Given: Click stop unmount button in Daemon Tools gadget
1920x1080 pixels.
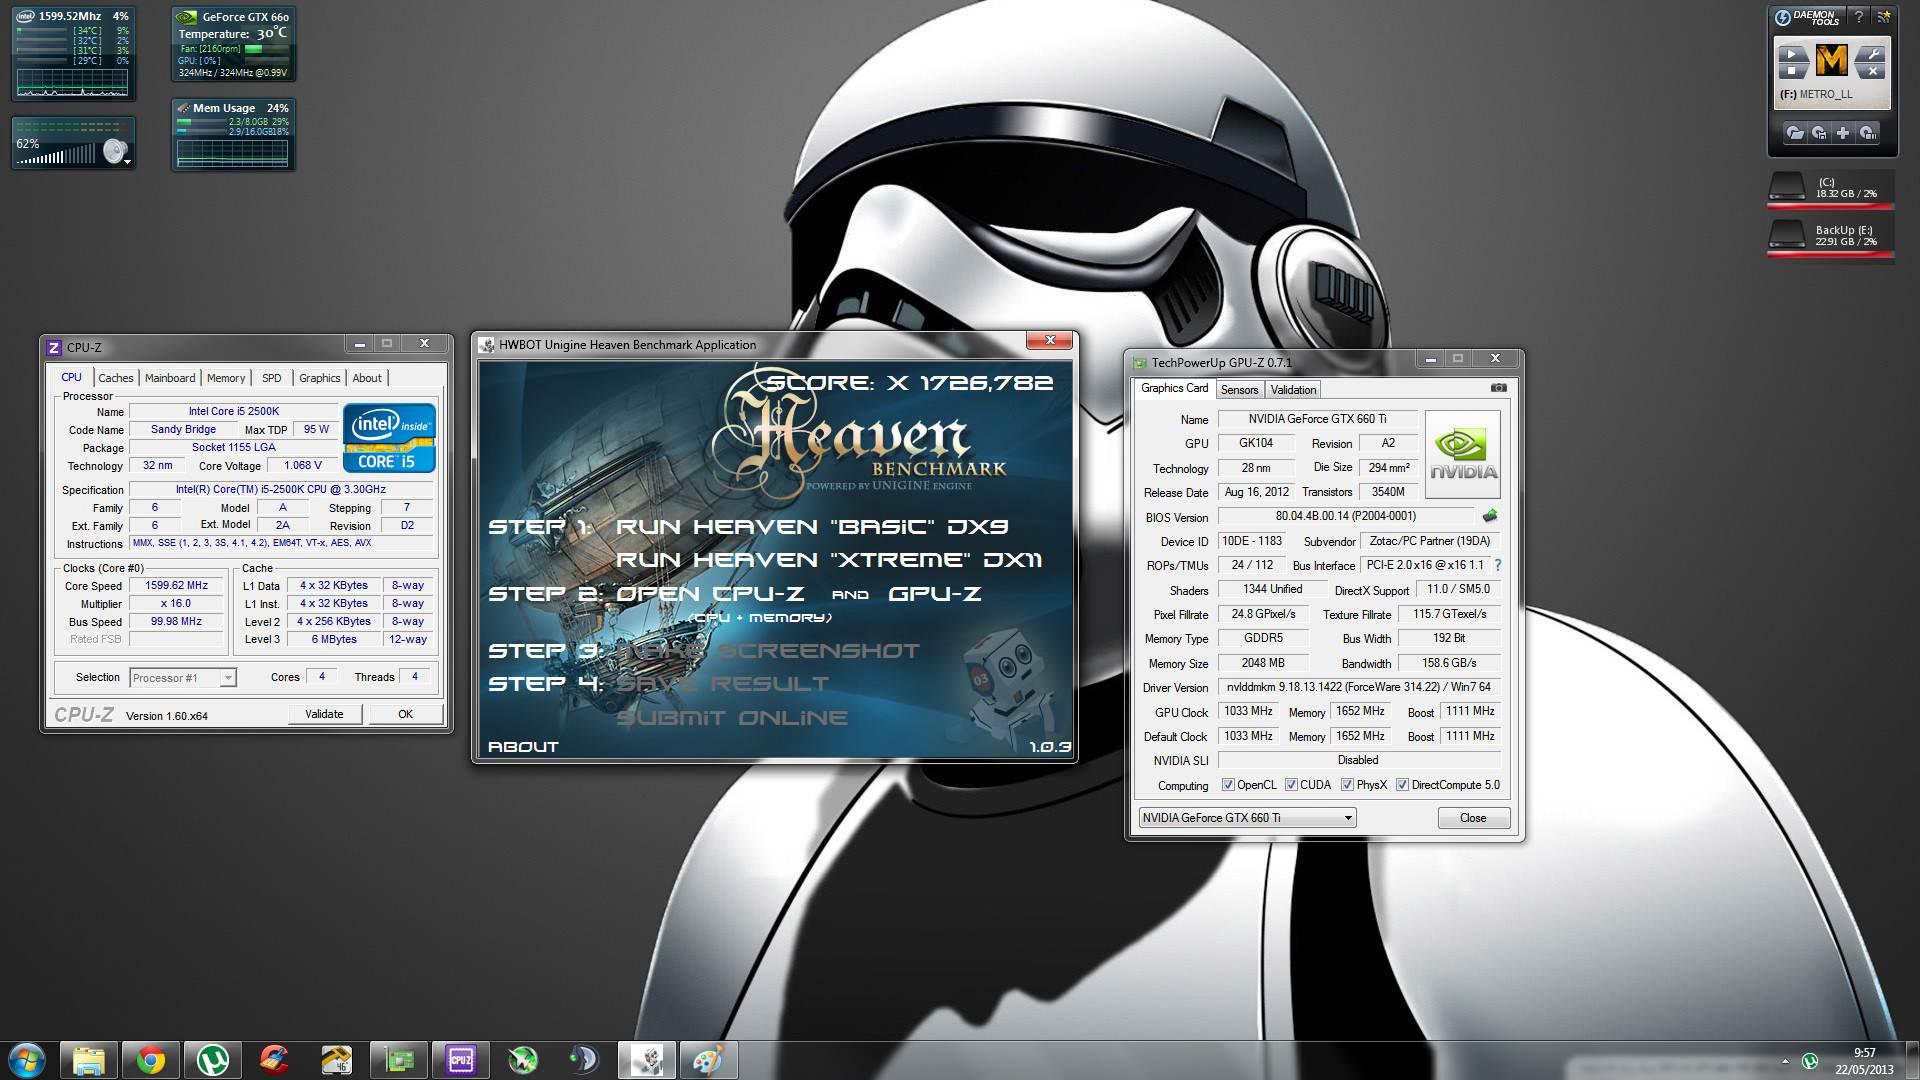Looking at the screenshot, I should (1792, 70).
